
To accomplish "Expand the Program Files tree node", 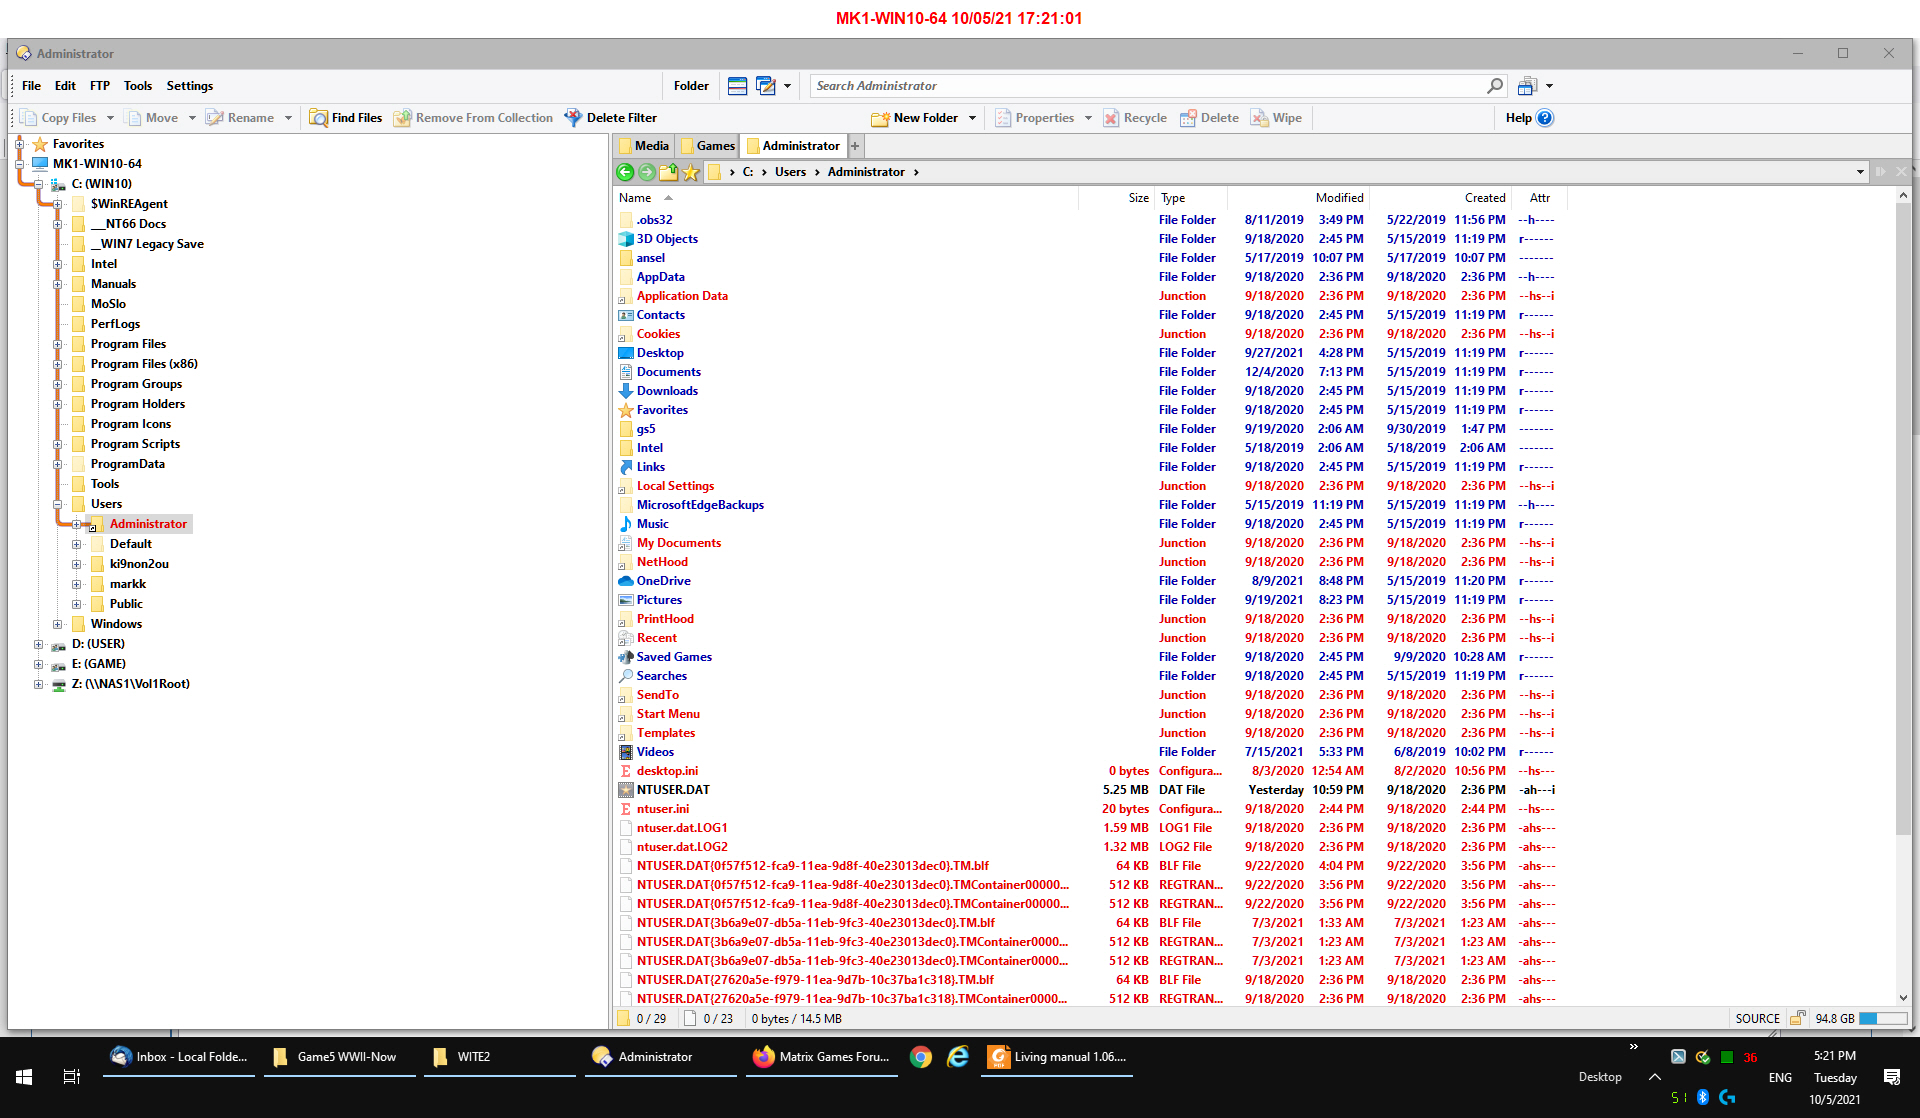I will tap(57, 344).
